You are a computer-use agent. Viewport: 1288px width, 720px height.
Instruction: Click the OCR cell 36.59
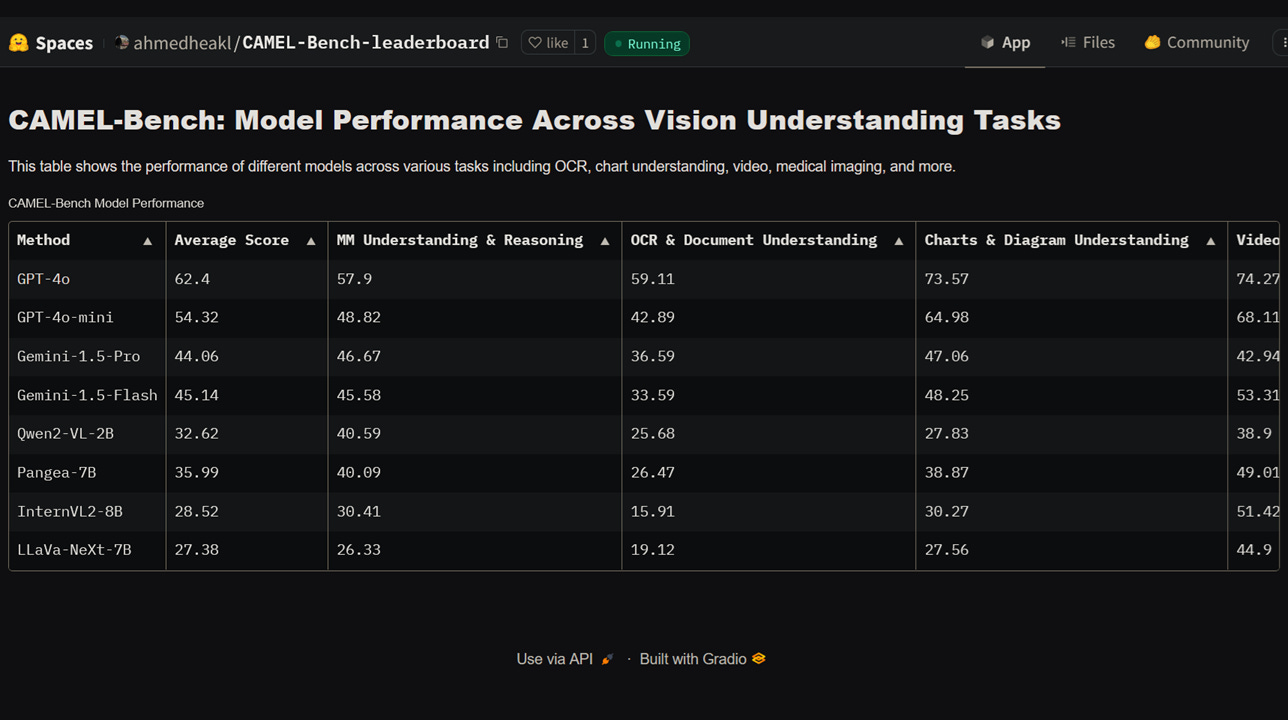(x=769, y=357)
